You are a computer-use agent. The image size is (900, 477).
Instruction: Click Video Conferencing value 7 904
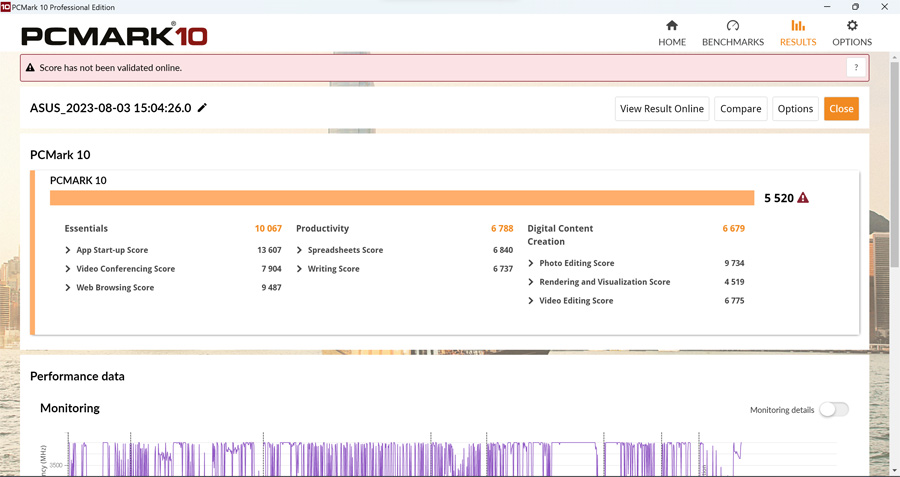point(271,269)
